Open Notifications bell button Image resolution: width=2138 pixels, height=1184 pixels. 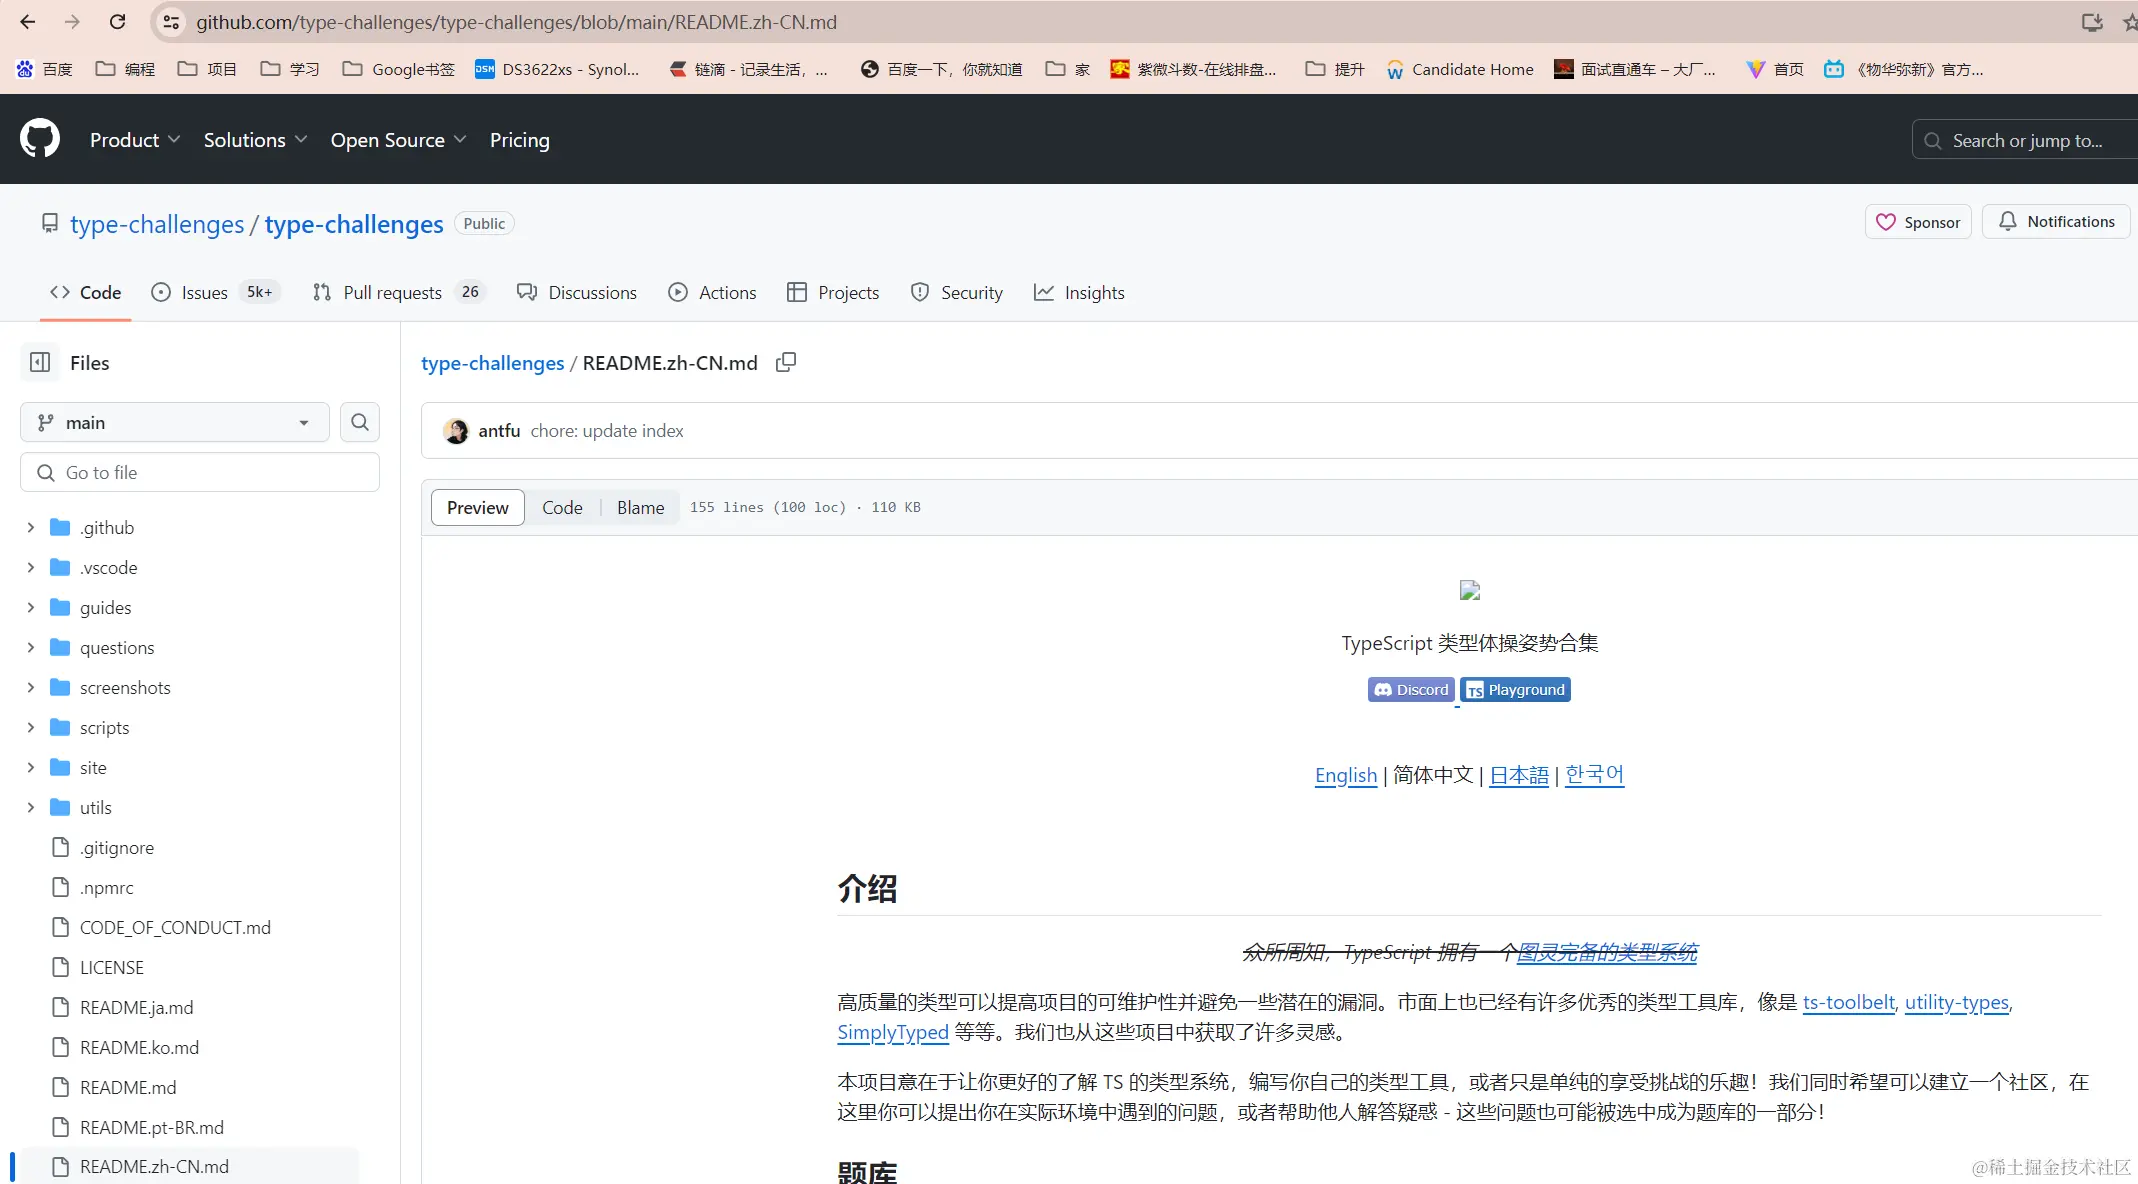(2056, 222)
